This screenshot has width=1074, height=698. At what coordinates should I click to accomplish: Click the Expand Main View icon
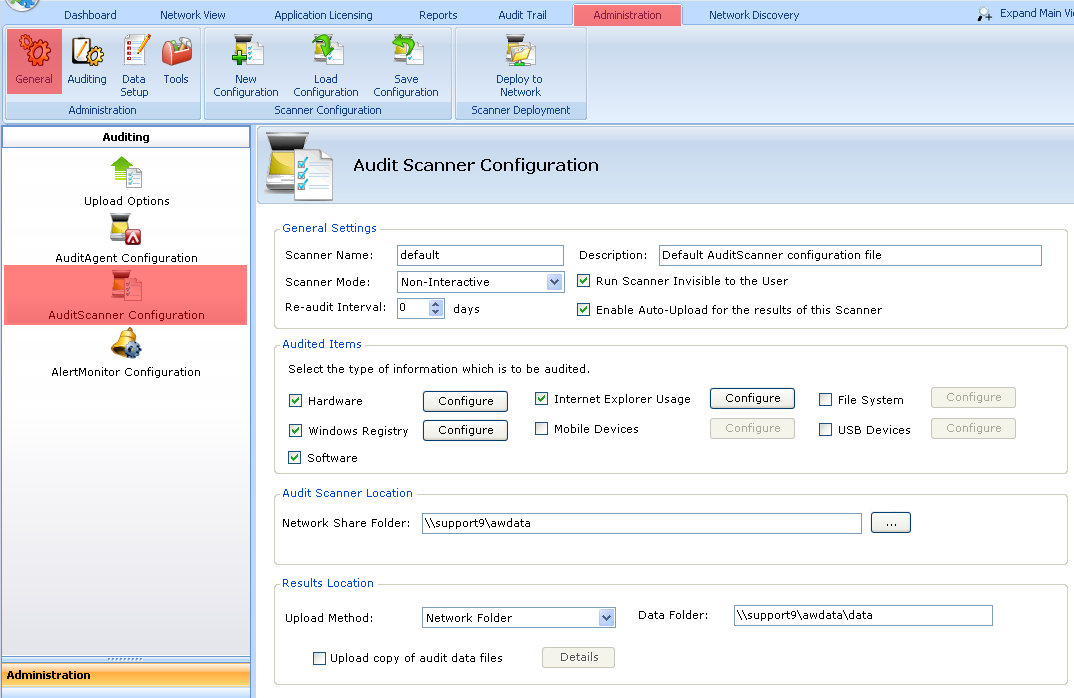[x=984, y=14]
